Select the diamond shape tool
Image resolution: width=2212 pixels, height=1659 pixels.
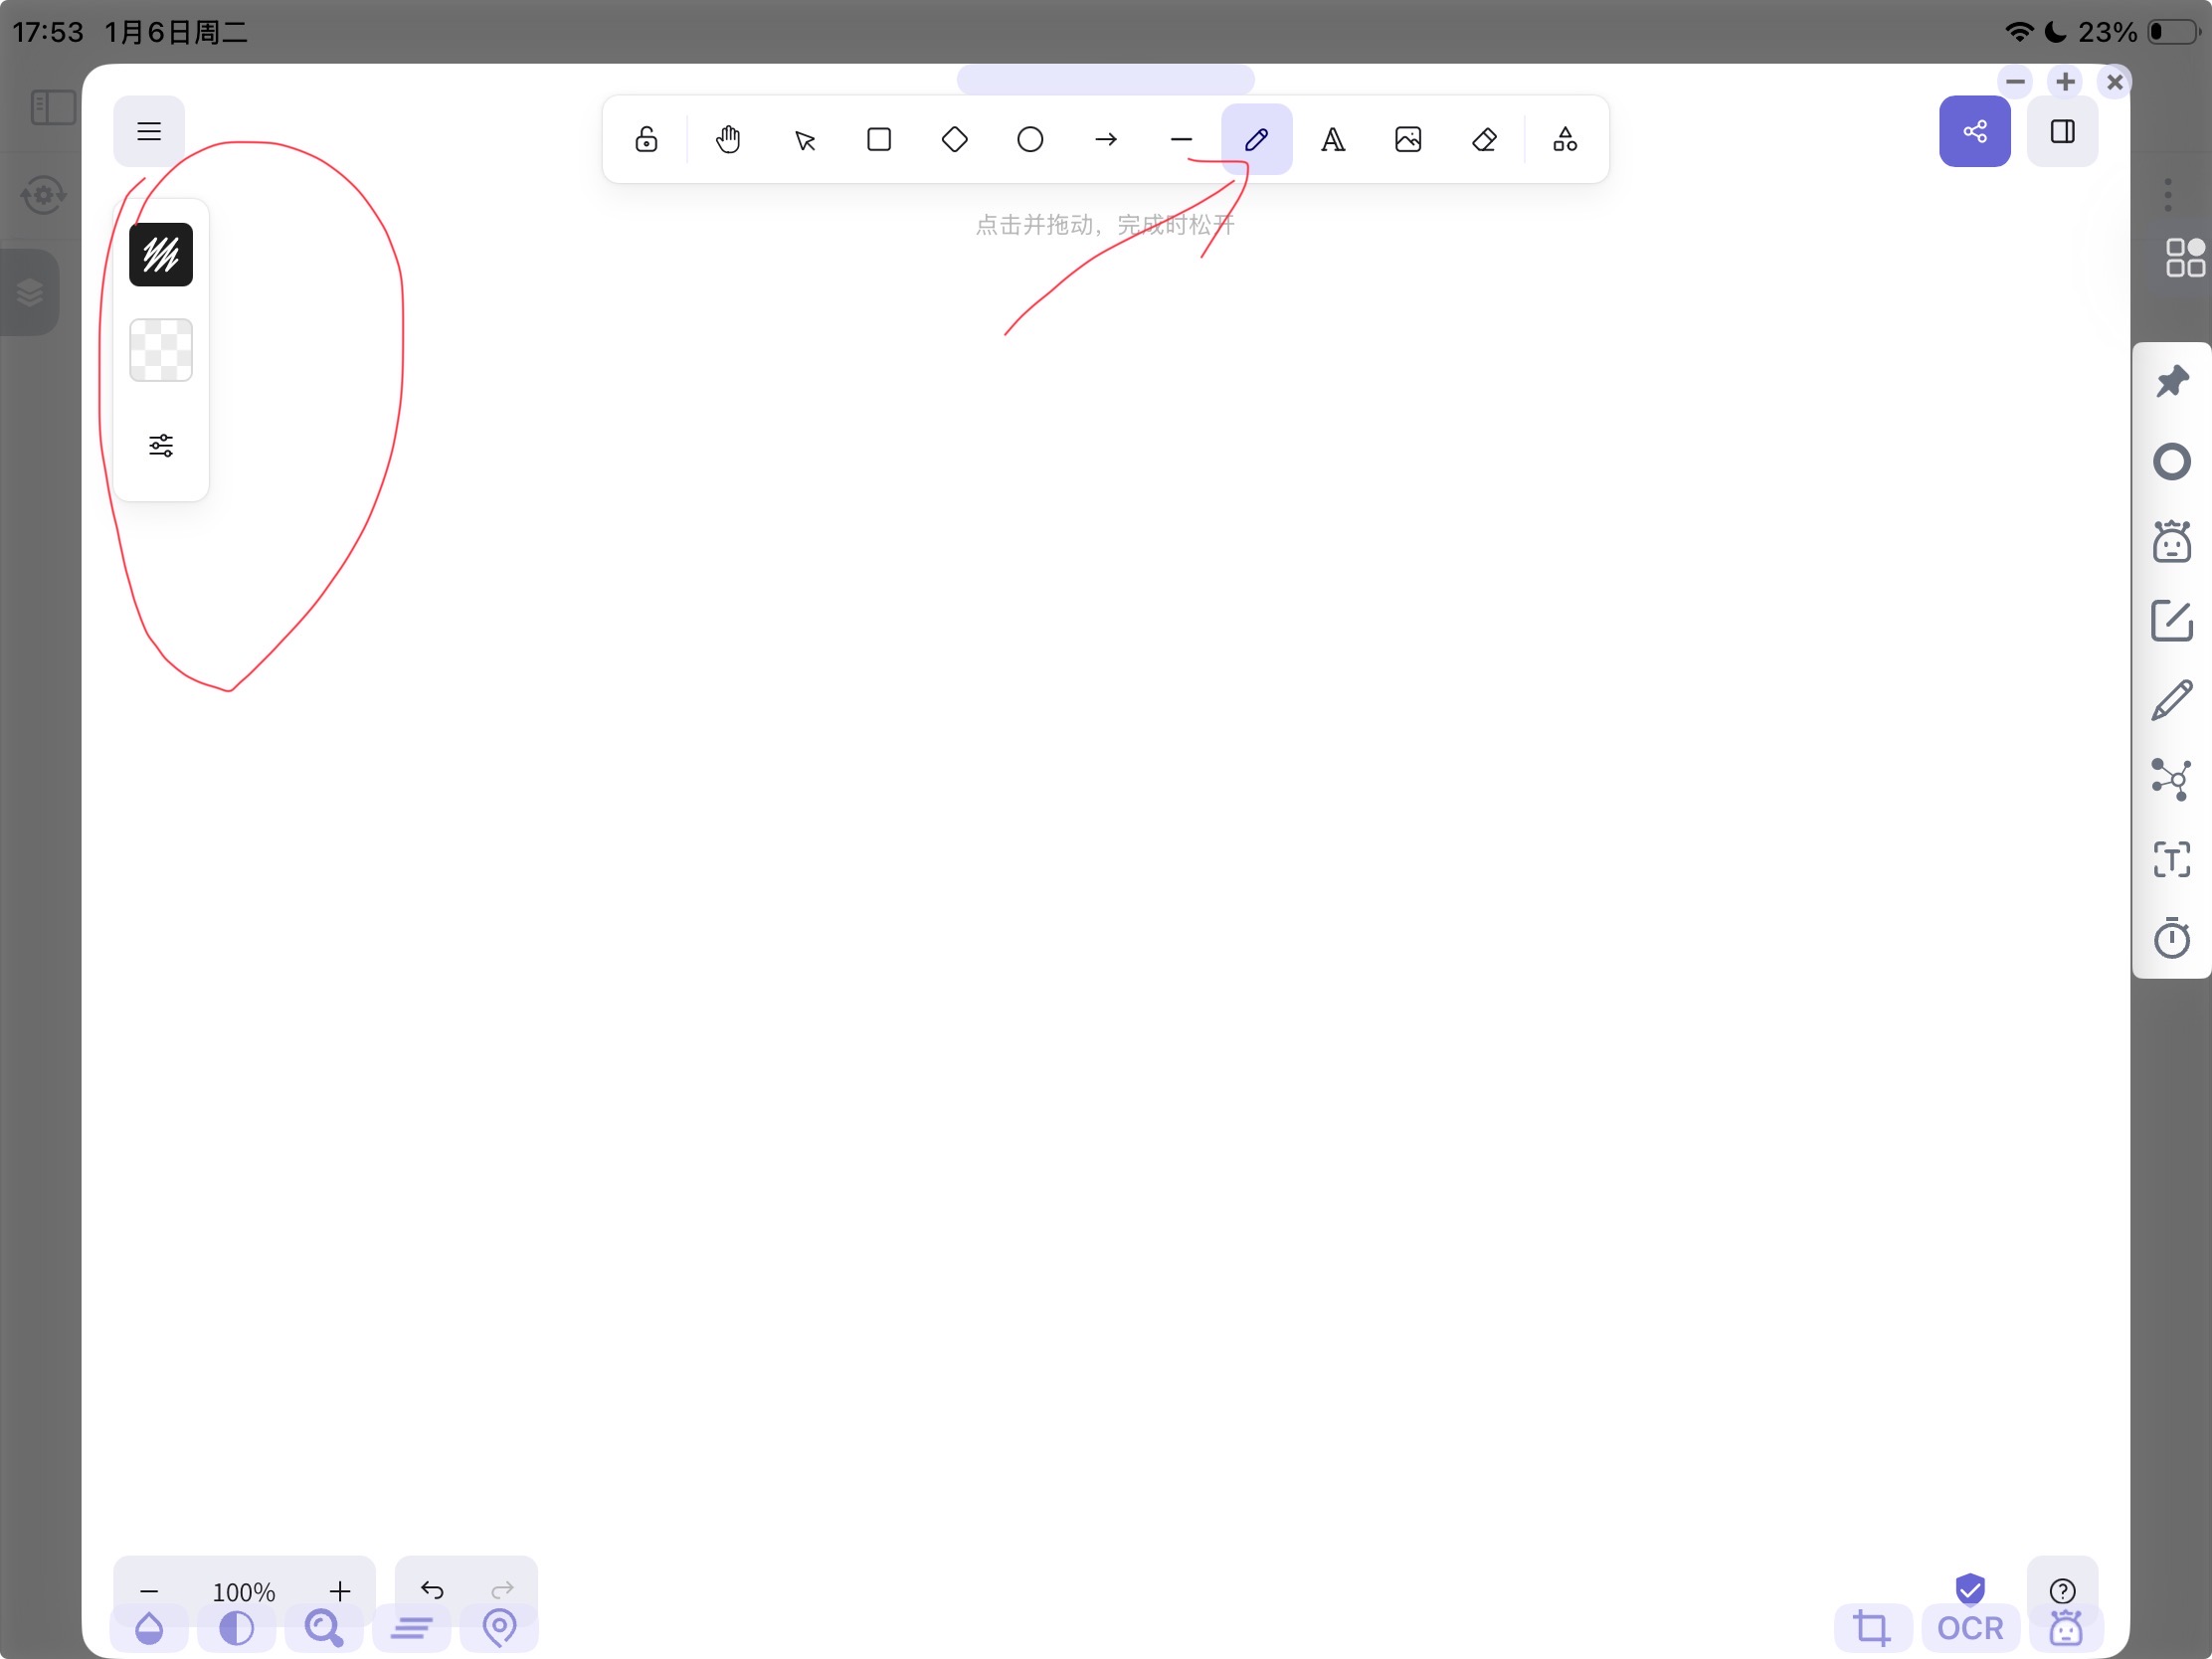point(954,139)
